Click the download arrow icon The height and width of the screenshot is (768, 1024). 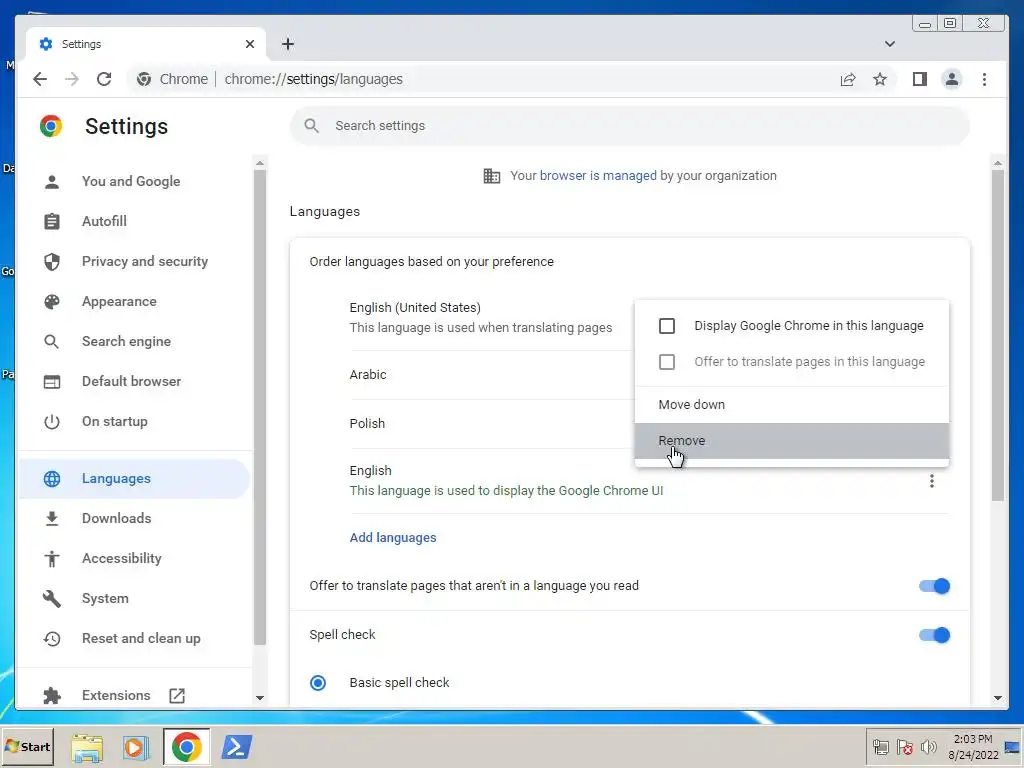52,518
